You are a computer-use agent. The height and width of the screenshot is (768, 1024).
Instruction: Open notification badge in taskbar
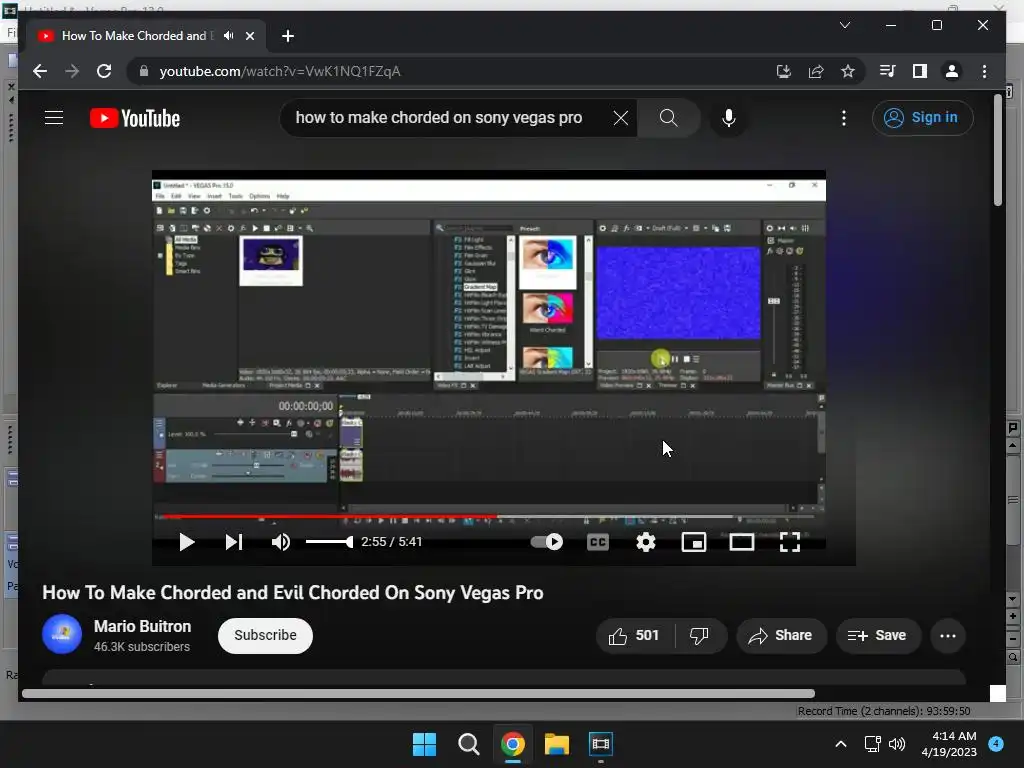[996, 743]
